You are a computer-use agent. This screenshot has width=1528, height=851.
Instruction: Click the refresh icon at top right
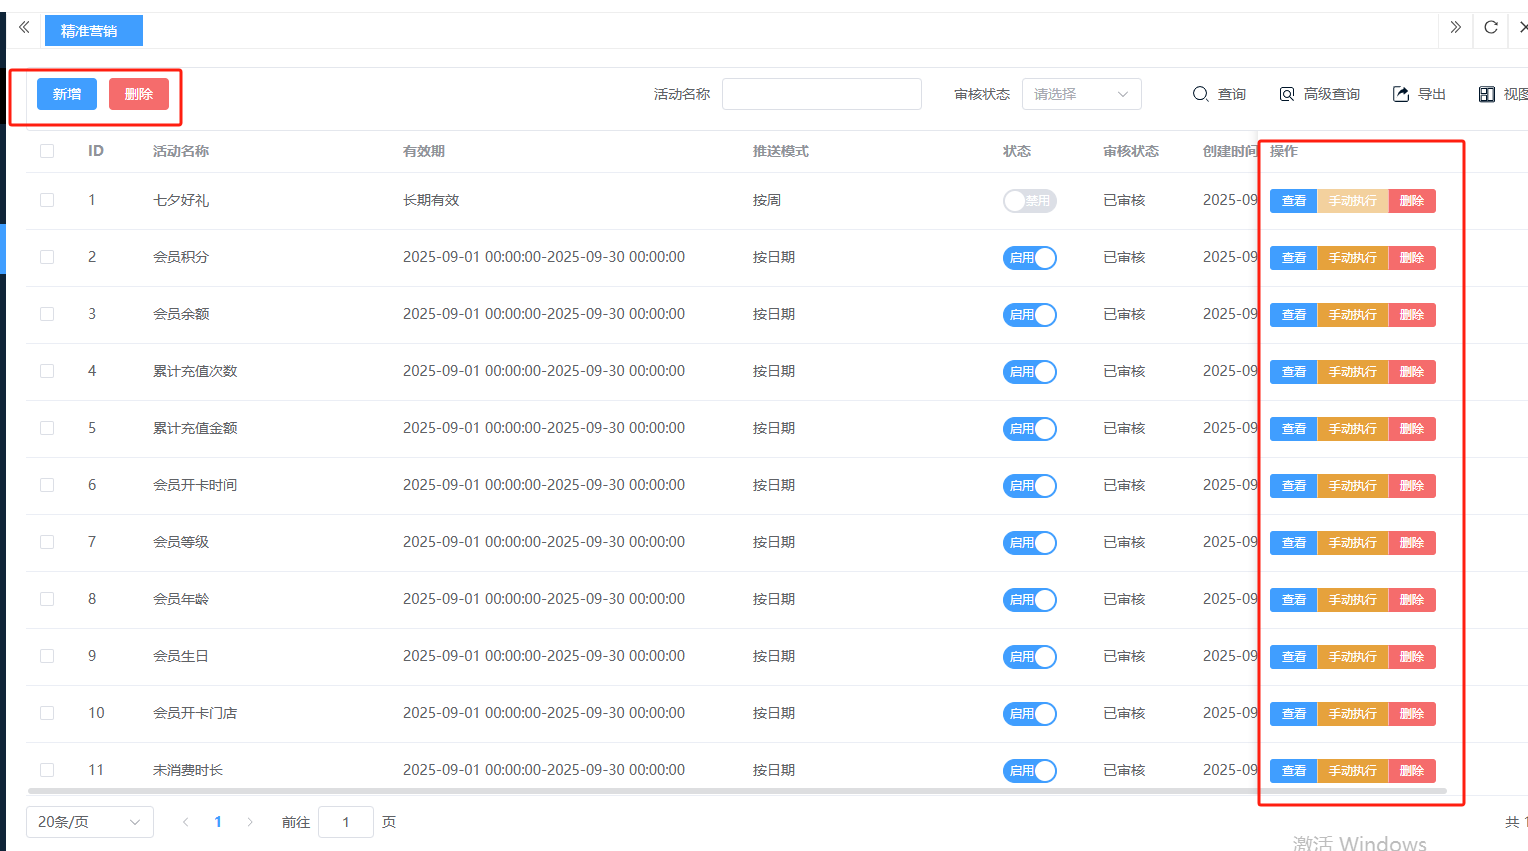pyautogui.click(x=1491, y=27)
